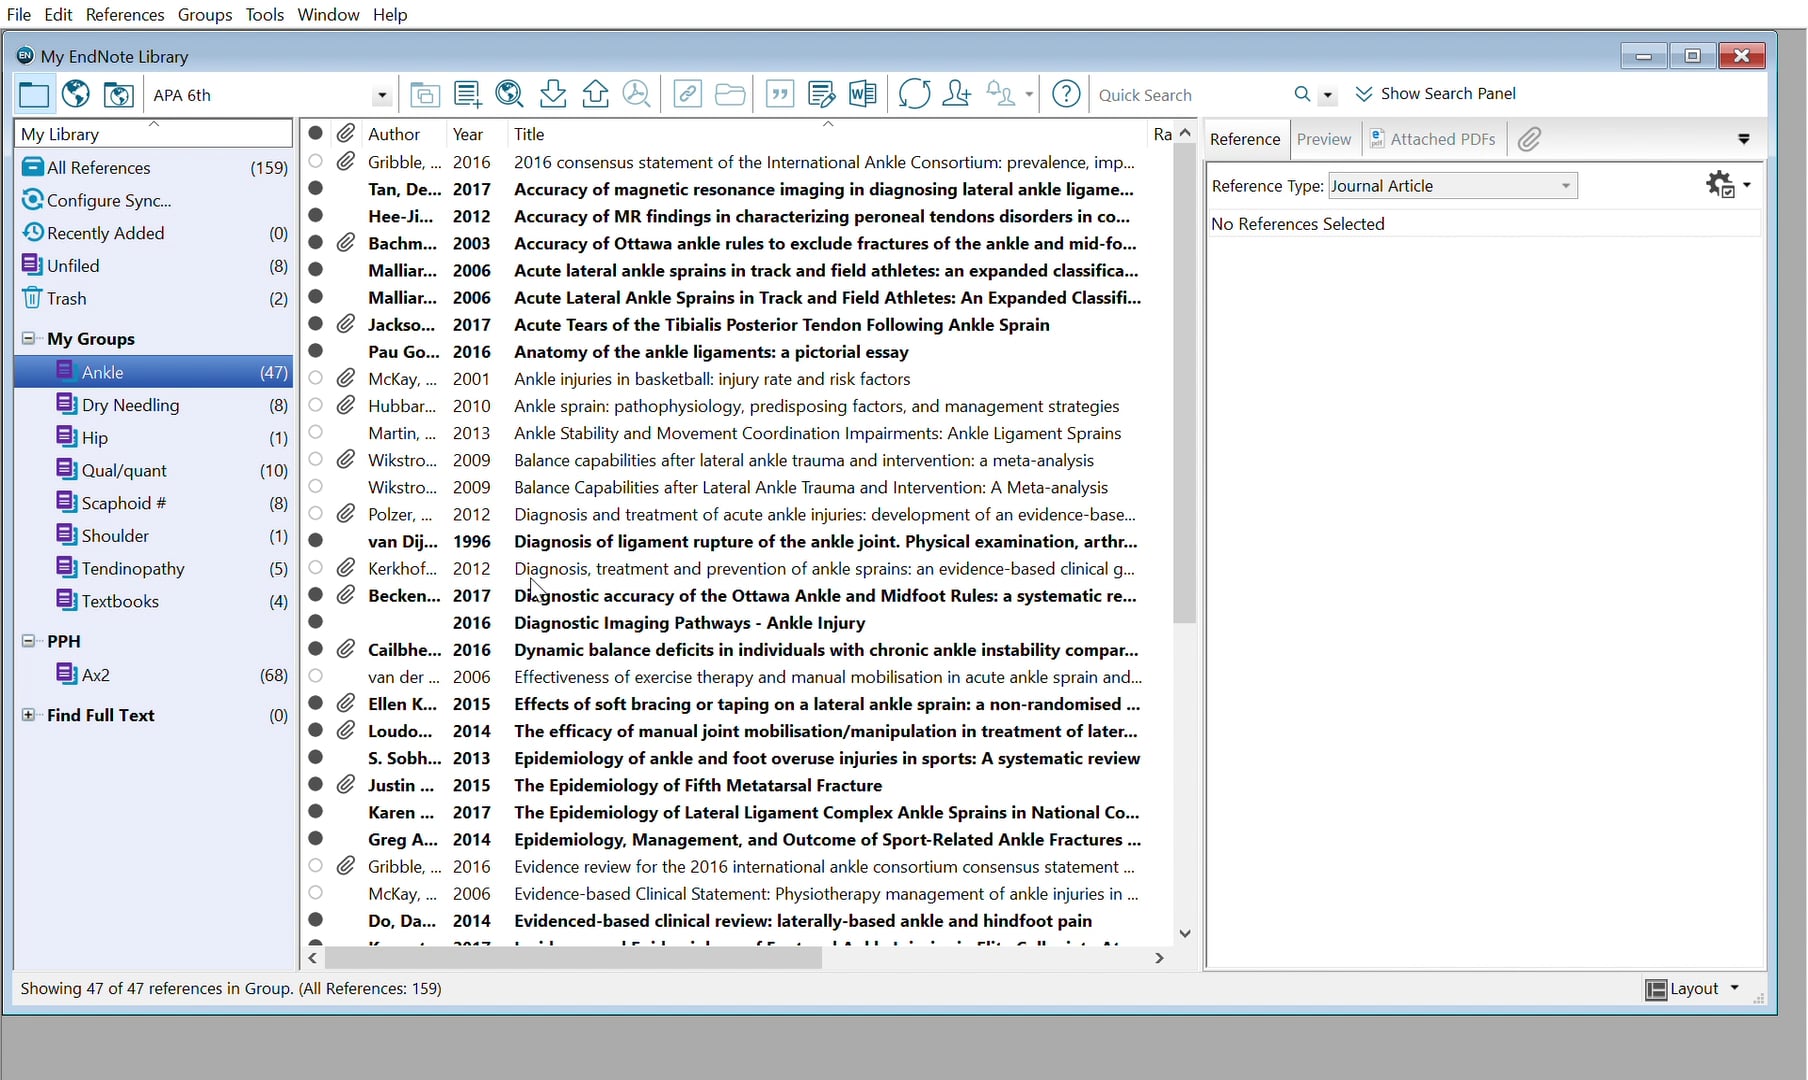Toggle read status for Martin 2013 row
This screenshot has height=1080, width=1808.
pos(316,432)
